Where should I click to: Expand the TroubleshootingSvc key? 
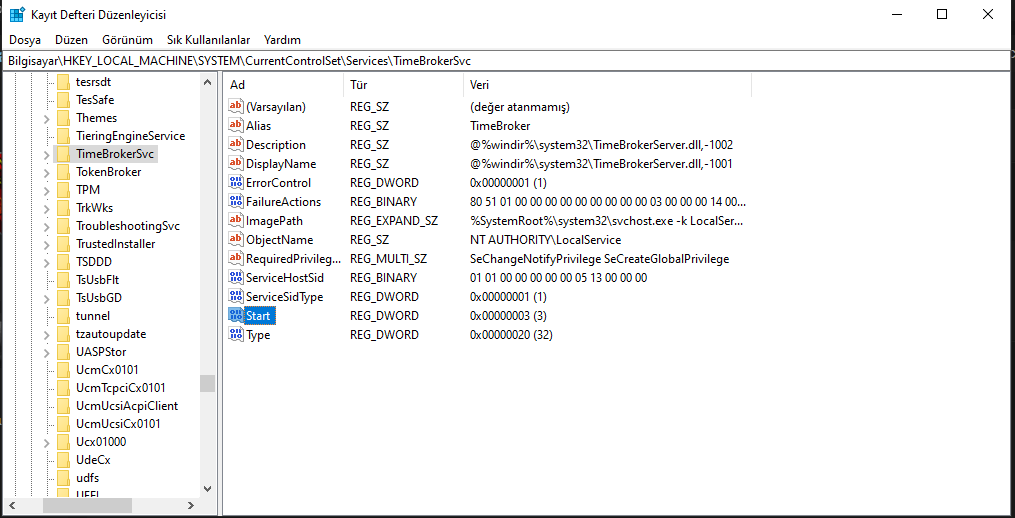(47, 227)
